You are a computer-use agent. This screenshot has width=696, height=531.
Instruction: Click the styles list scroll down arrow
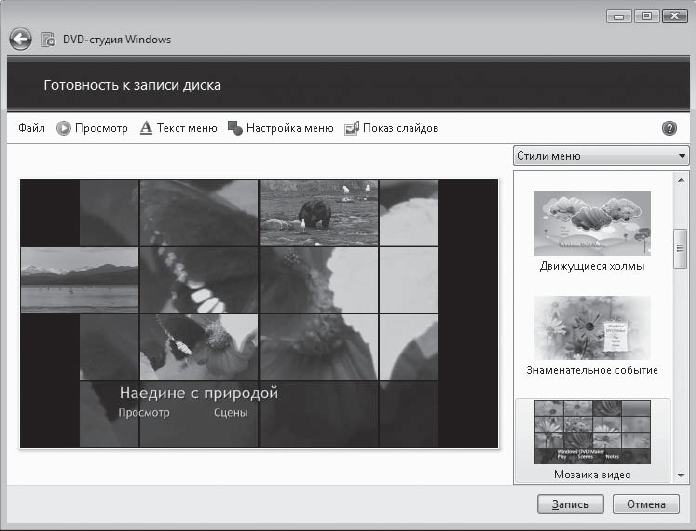click(x=680, y=476)
